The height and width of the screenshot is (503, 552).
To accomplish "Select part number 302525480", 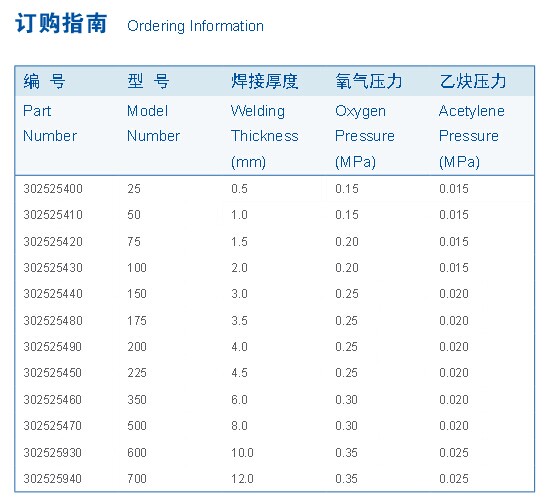I will pyautogui.click(x=53, y=321).
